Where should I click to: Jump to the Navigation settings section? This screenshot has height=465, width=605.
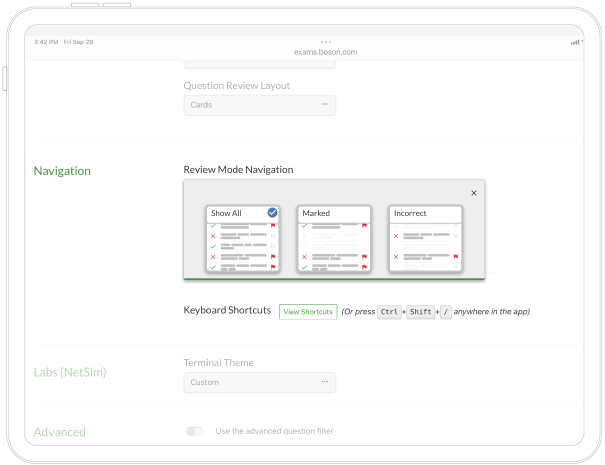(x=62, y=171)
